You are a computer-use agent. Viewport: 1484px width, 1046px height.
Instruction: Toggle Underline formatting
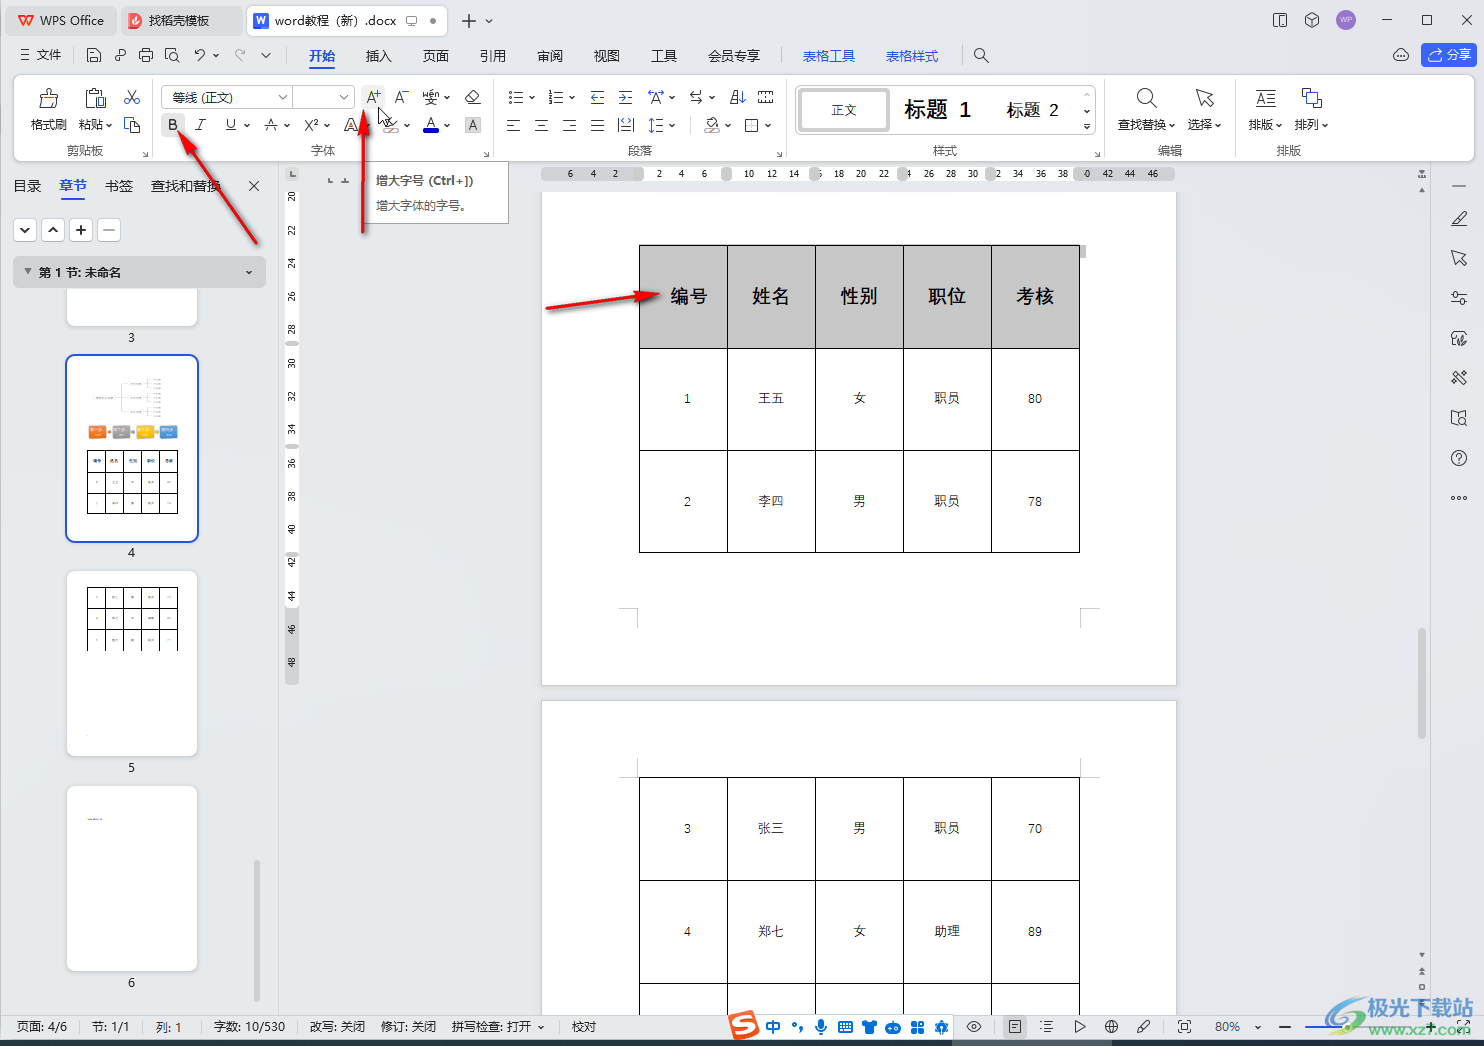pos(231,125)
